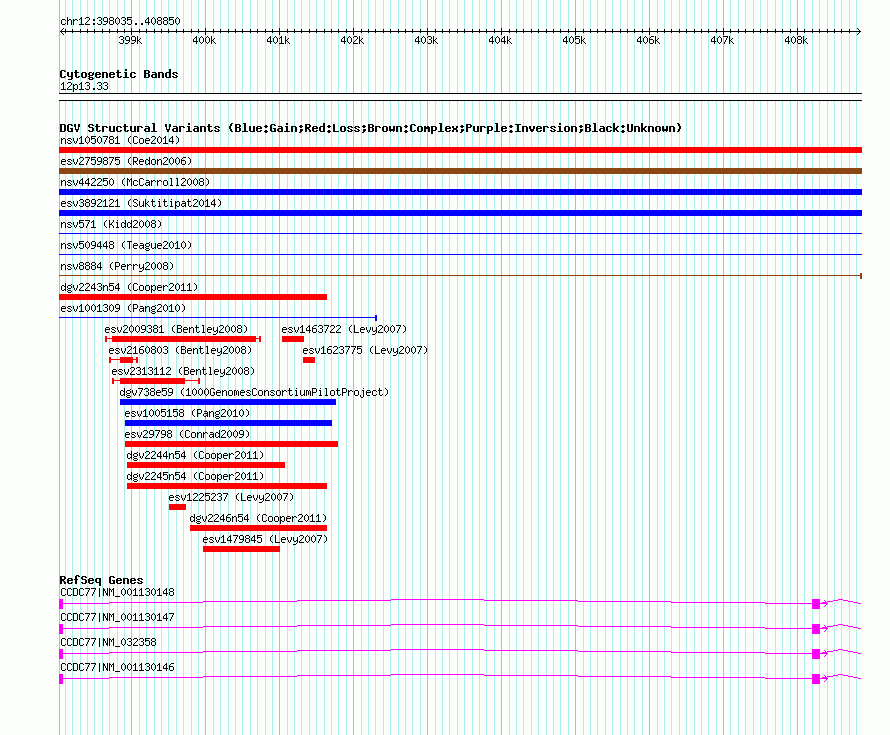Click the red dgv2244n54 loss bar
The image size is (890, 735).
tap(206, 465)
